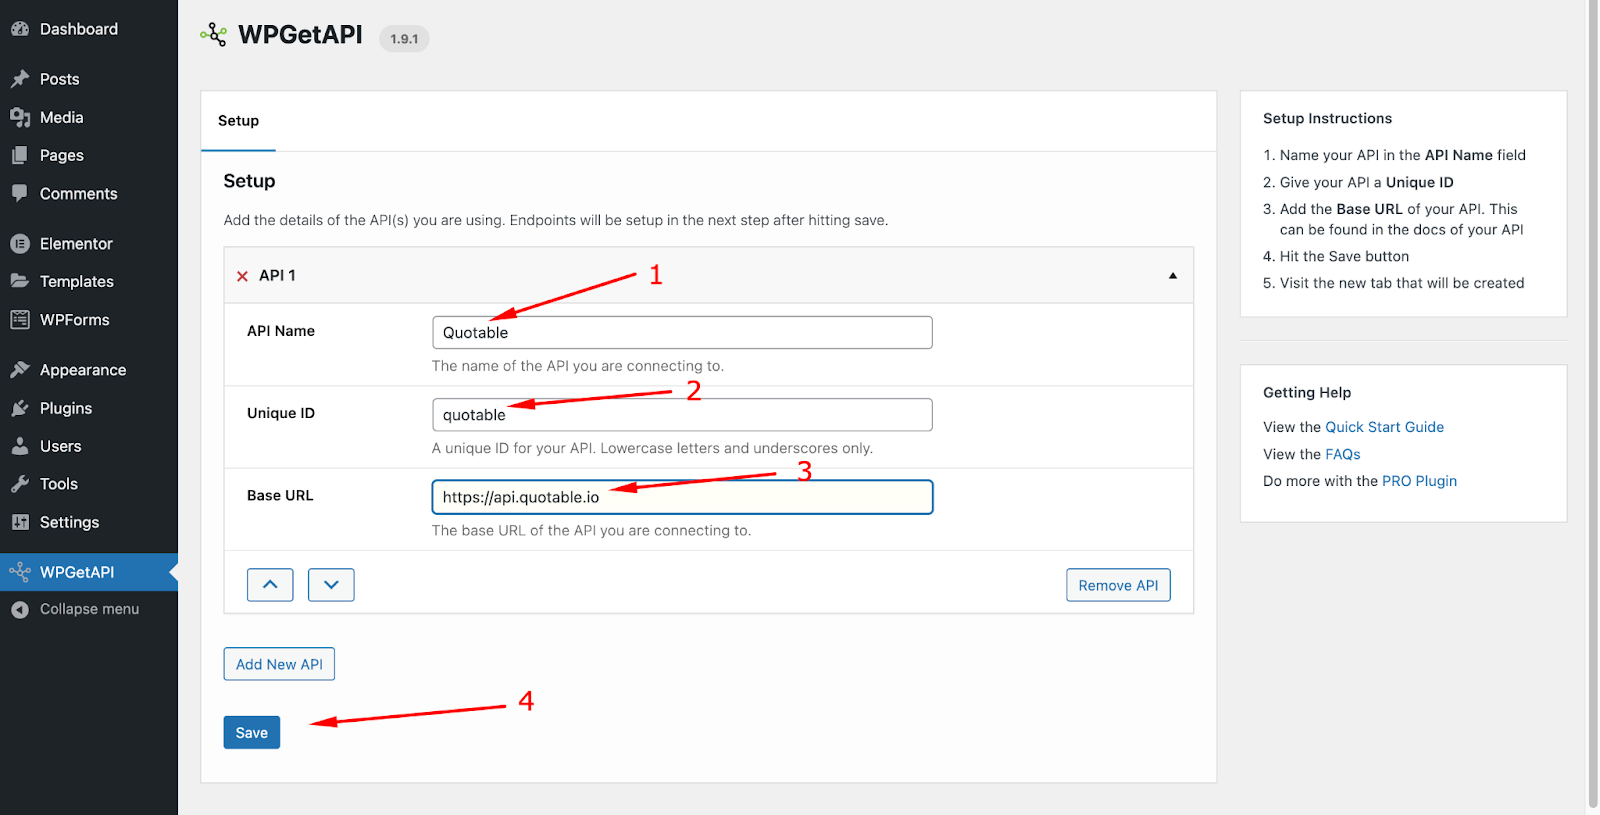Click the Templates folder icon
The image size is (1600, 815).
[20, 281]
